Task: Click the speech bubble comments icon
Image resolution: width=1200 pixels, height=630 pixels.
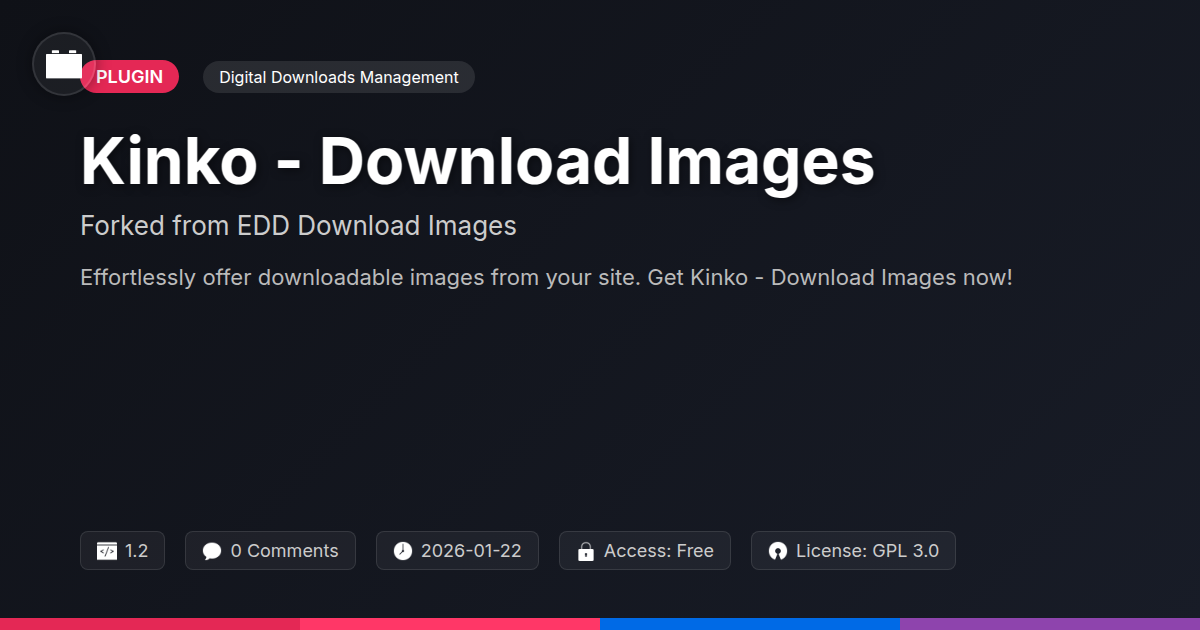Action: 211,551
